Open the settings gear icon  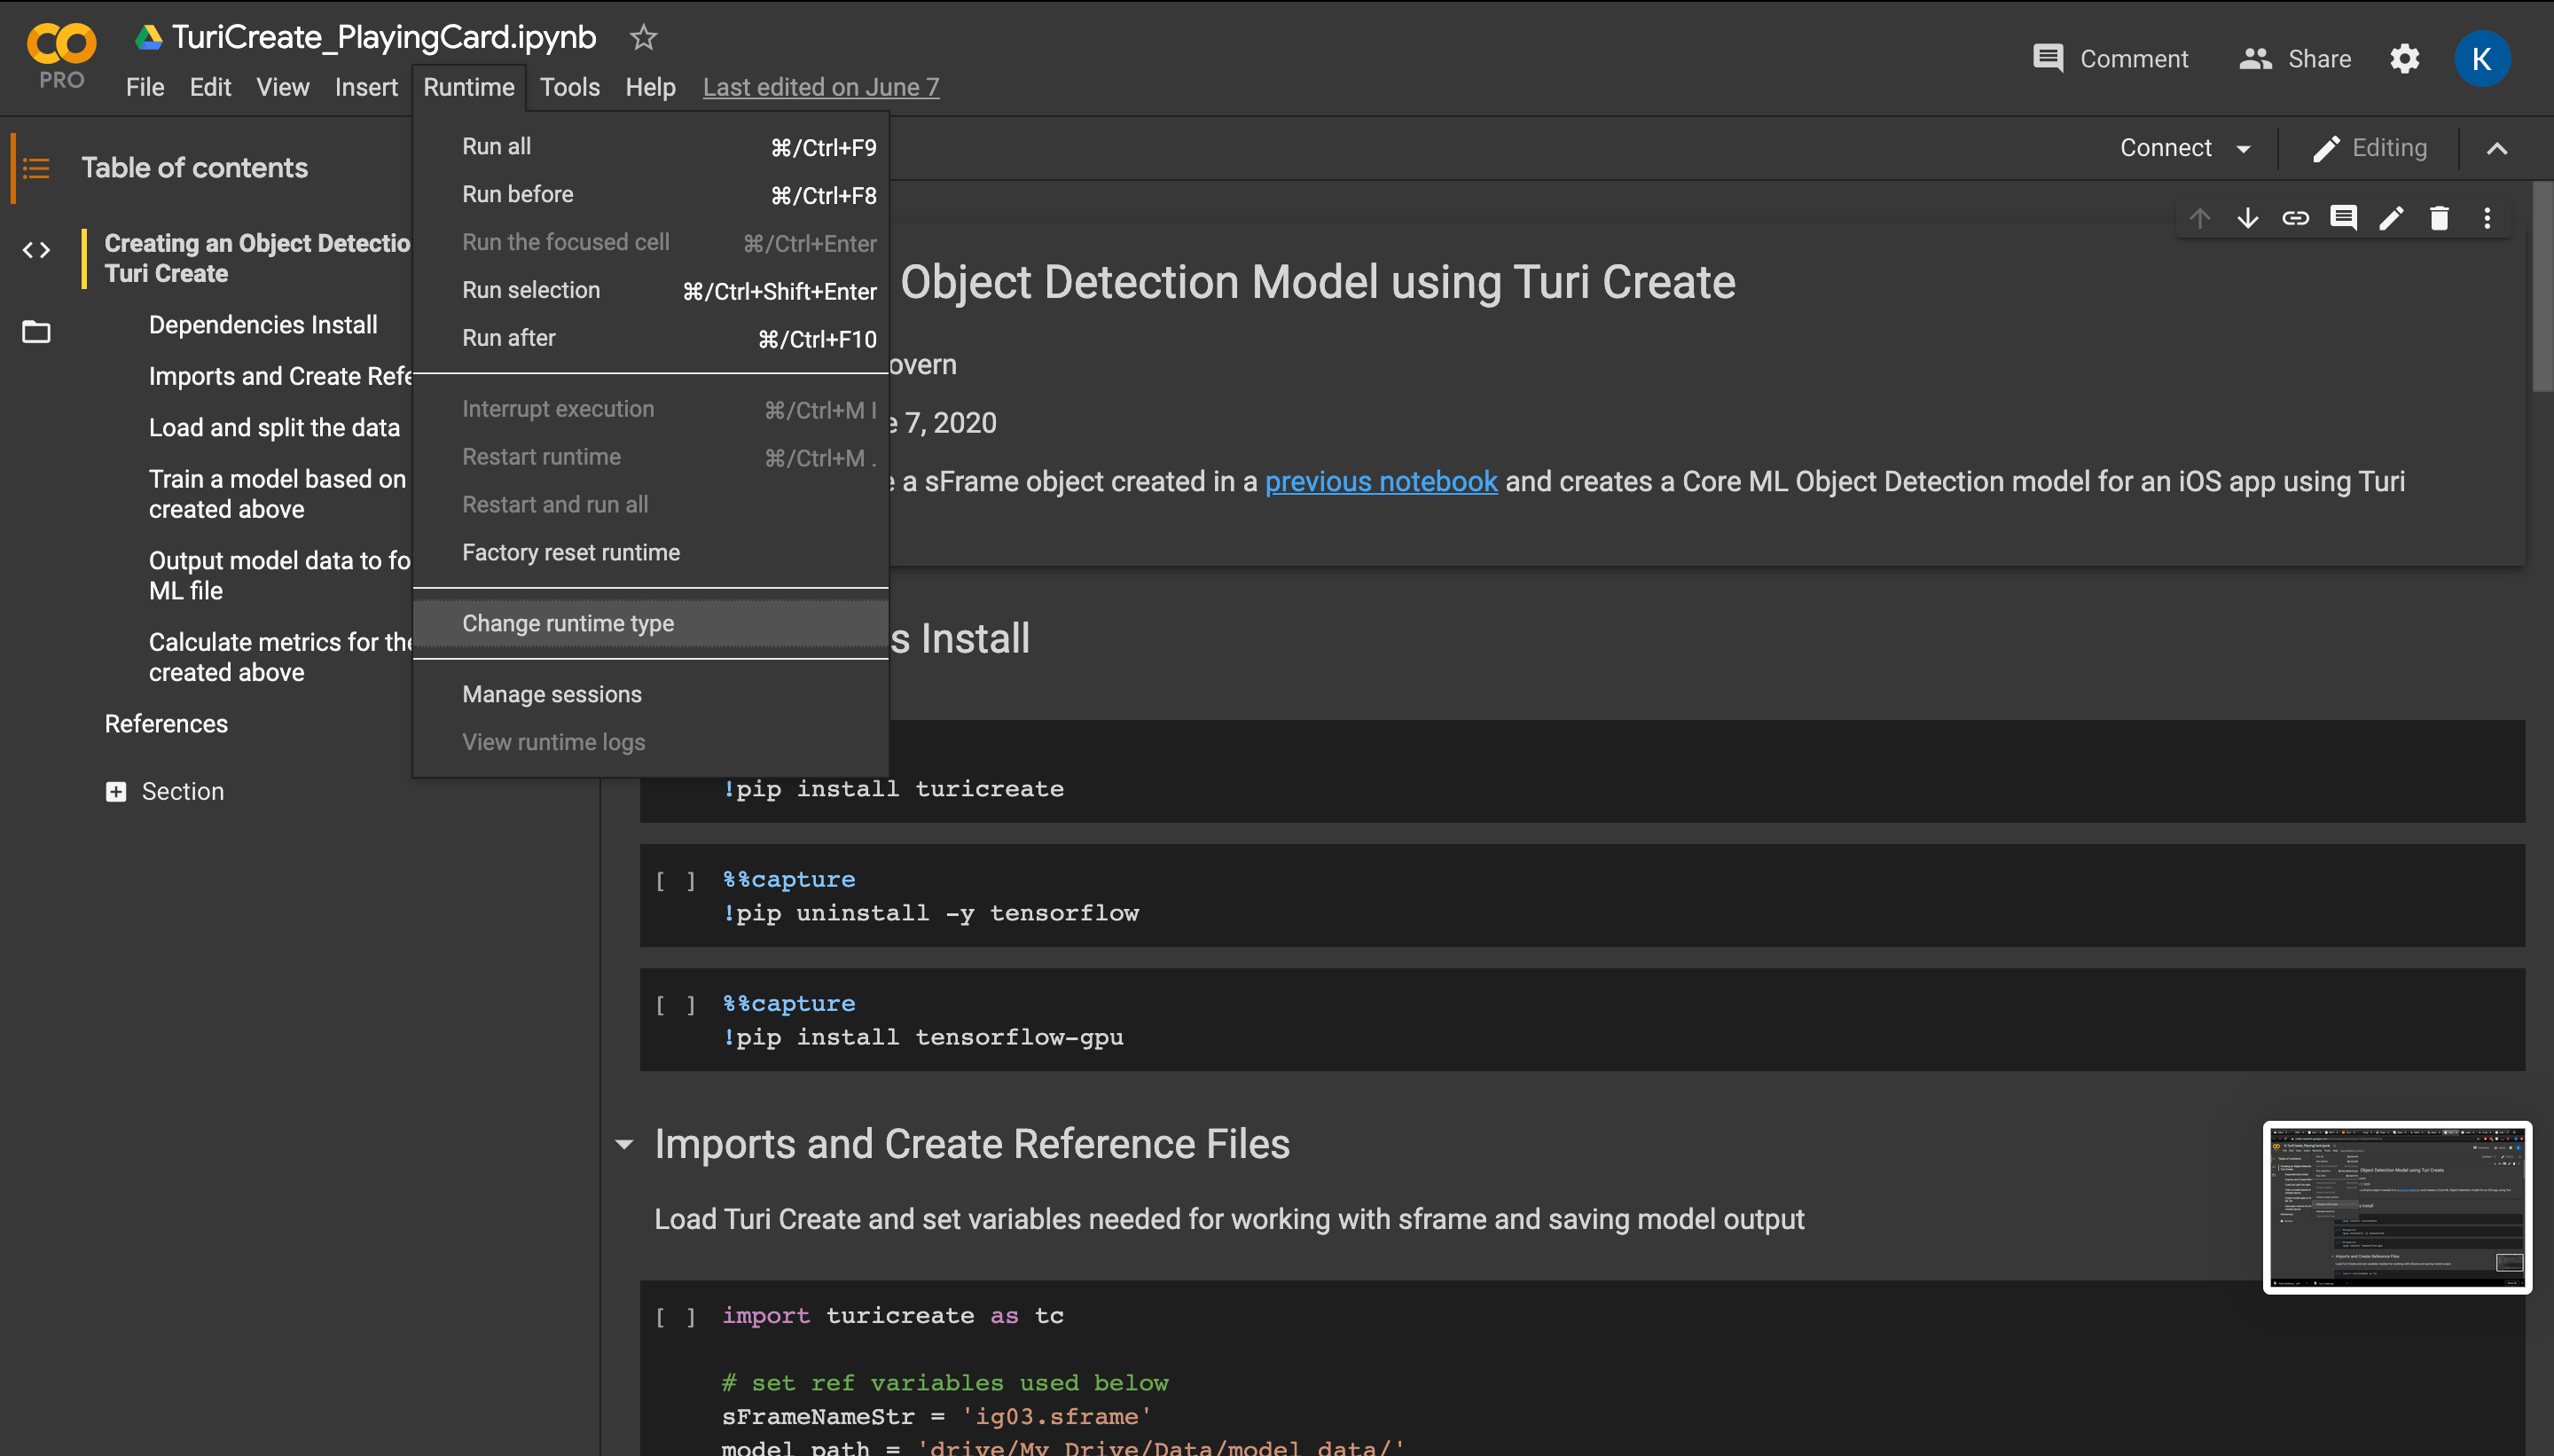pyautogui.click(x=2404, y=59)
